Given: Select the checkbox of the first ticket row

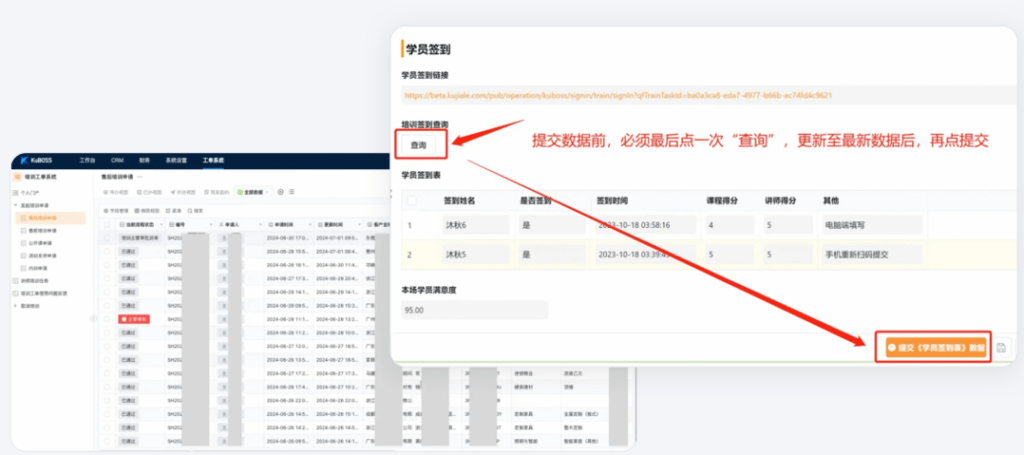Looking at the screenshot, I should pyautogui.click(x=108, y=239).
